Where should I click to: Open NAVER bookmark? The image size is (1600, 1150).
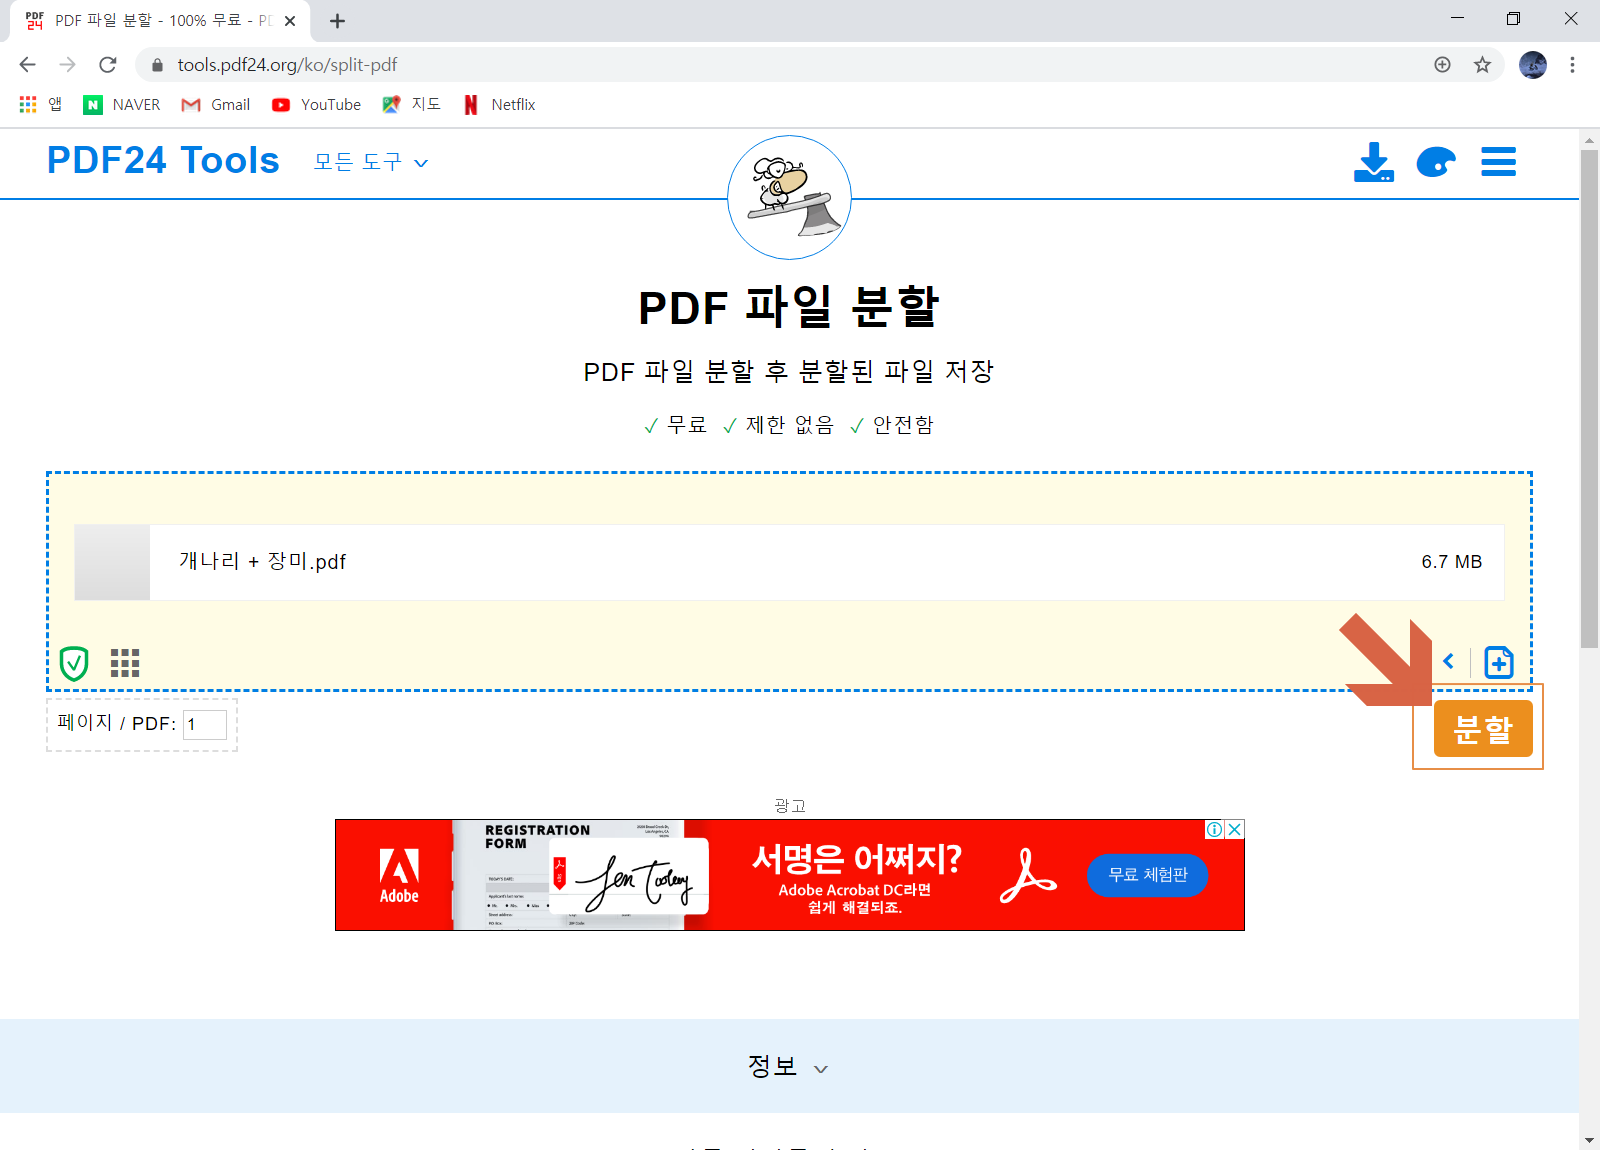[x=122, y=104]
